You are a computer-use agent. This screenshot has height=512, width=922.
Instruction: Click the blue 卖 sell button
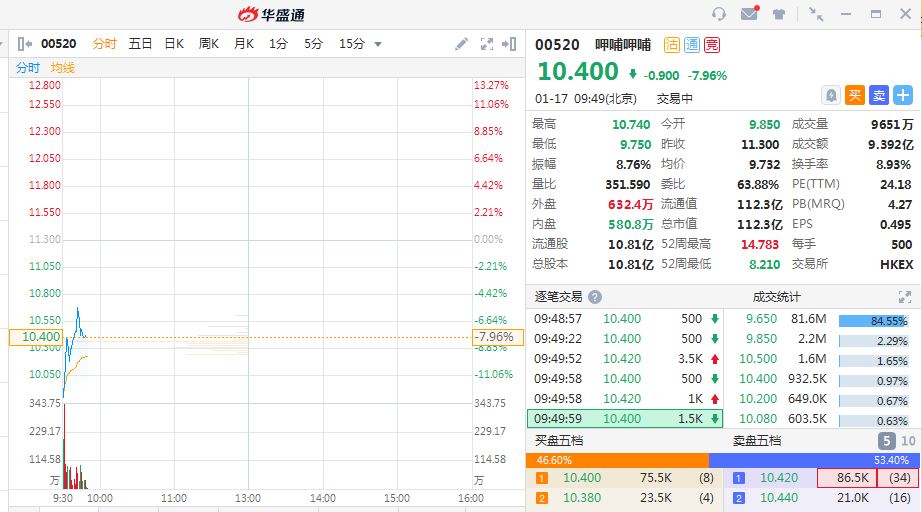(879, 95)
